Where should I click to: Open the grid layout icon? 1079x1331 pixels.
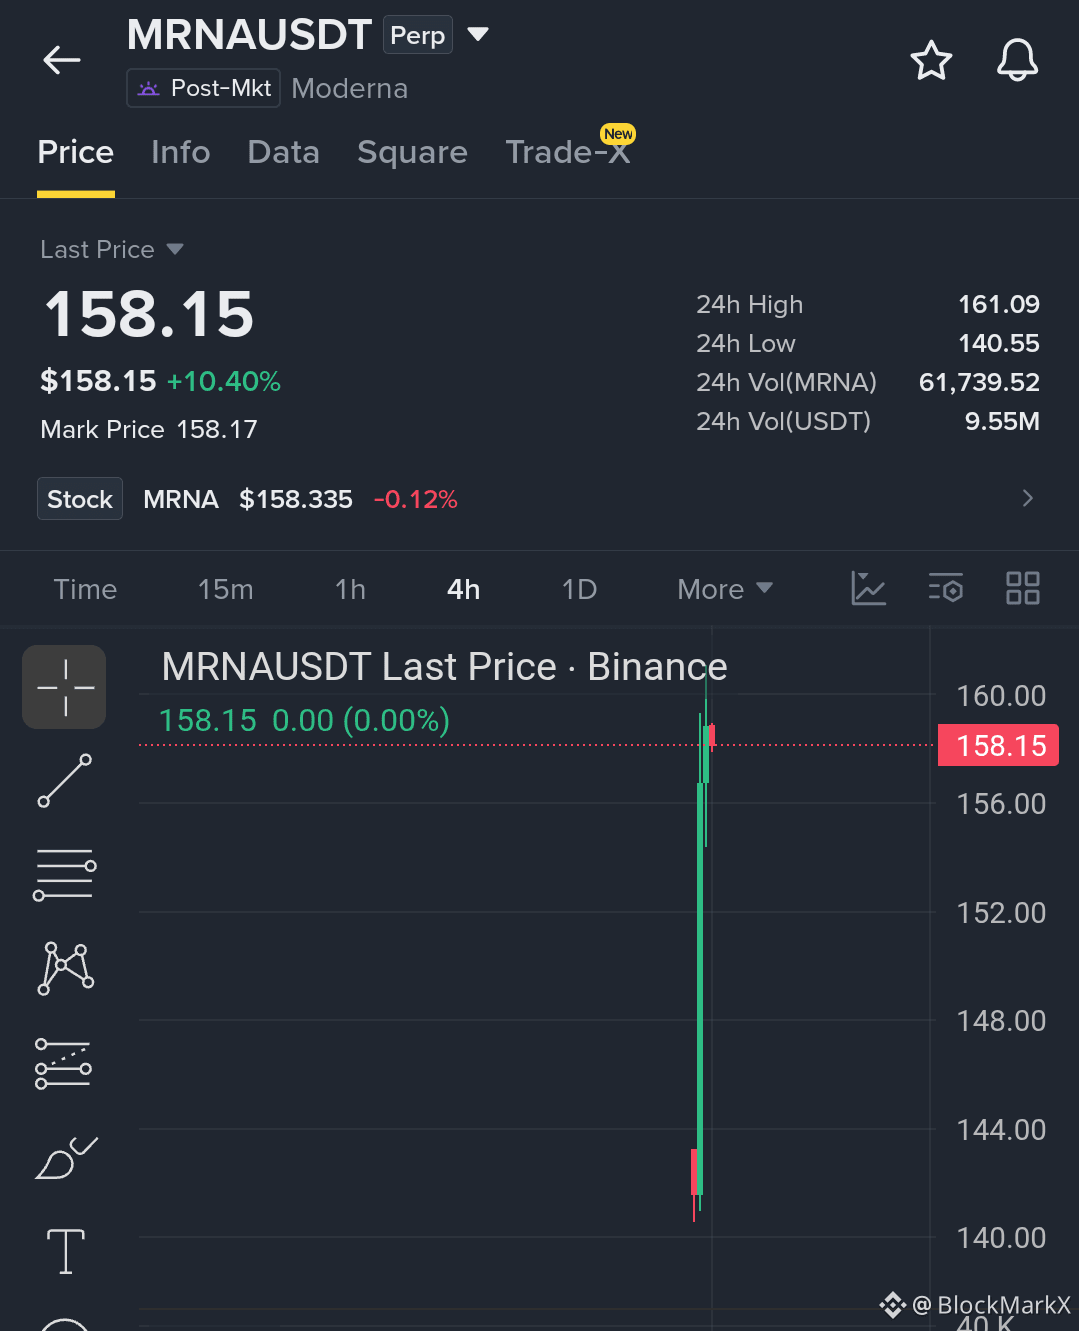1023,588
